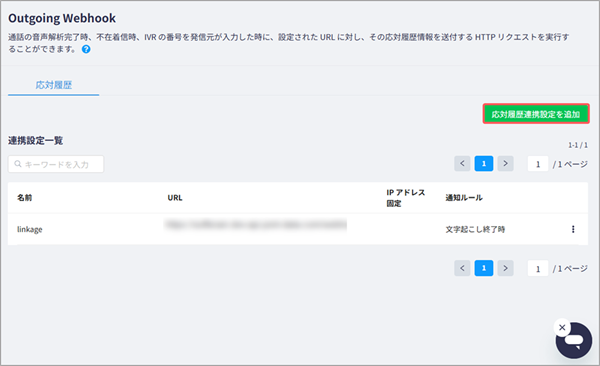The width and height of the screenshot is (600, 366).
Task: Switch to the 応対履歴 tab
Action: (x=54, y=85)
